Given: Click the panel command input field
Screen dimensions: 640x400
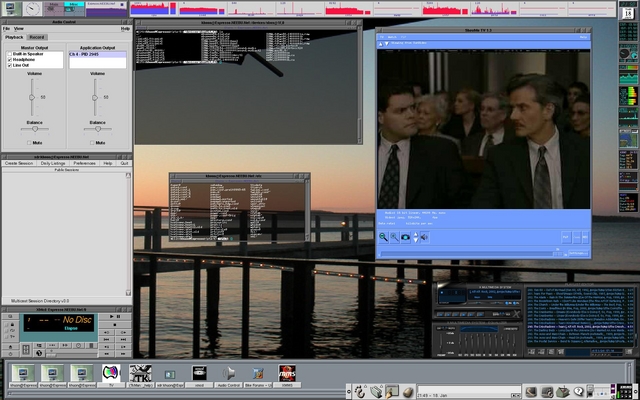Looking at the screenshot, I should pos(469,389).
